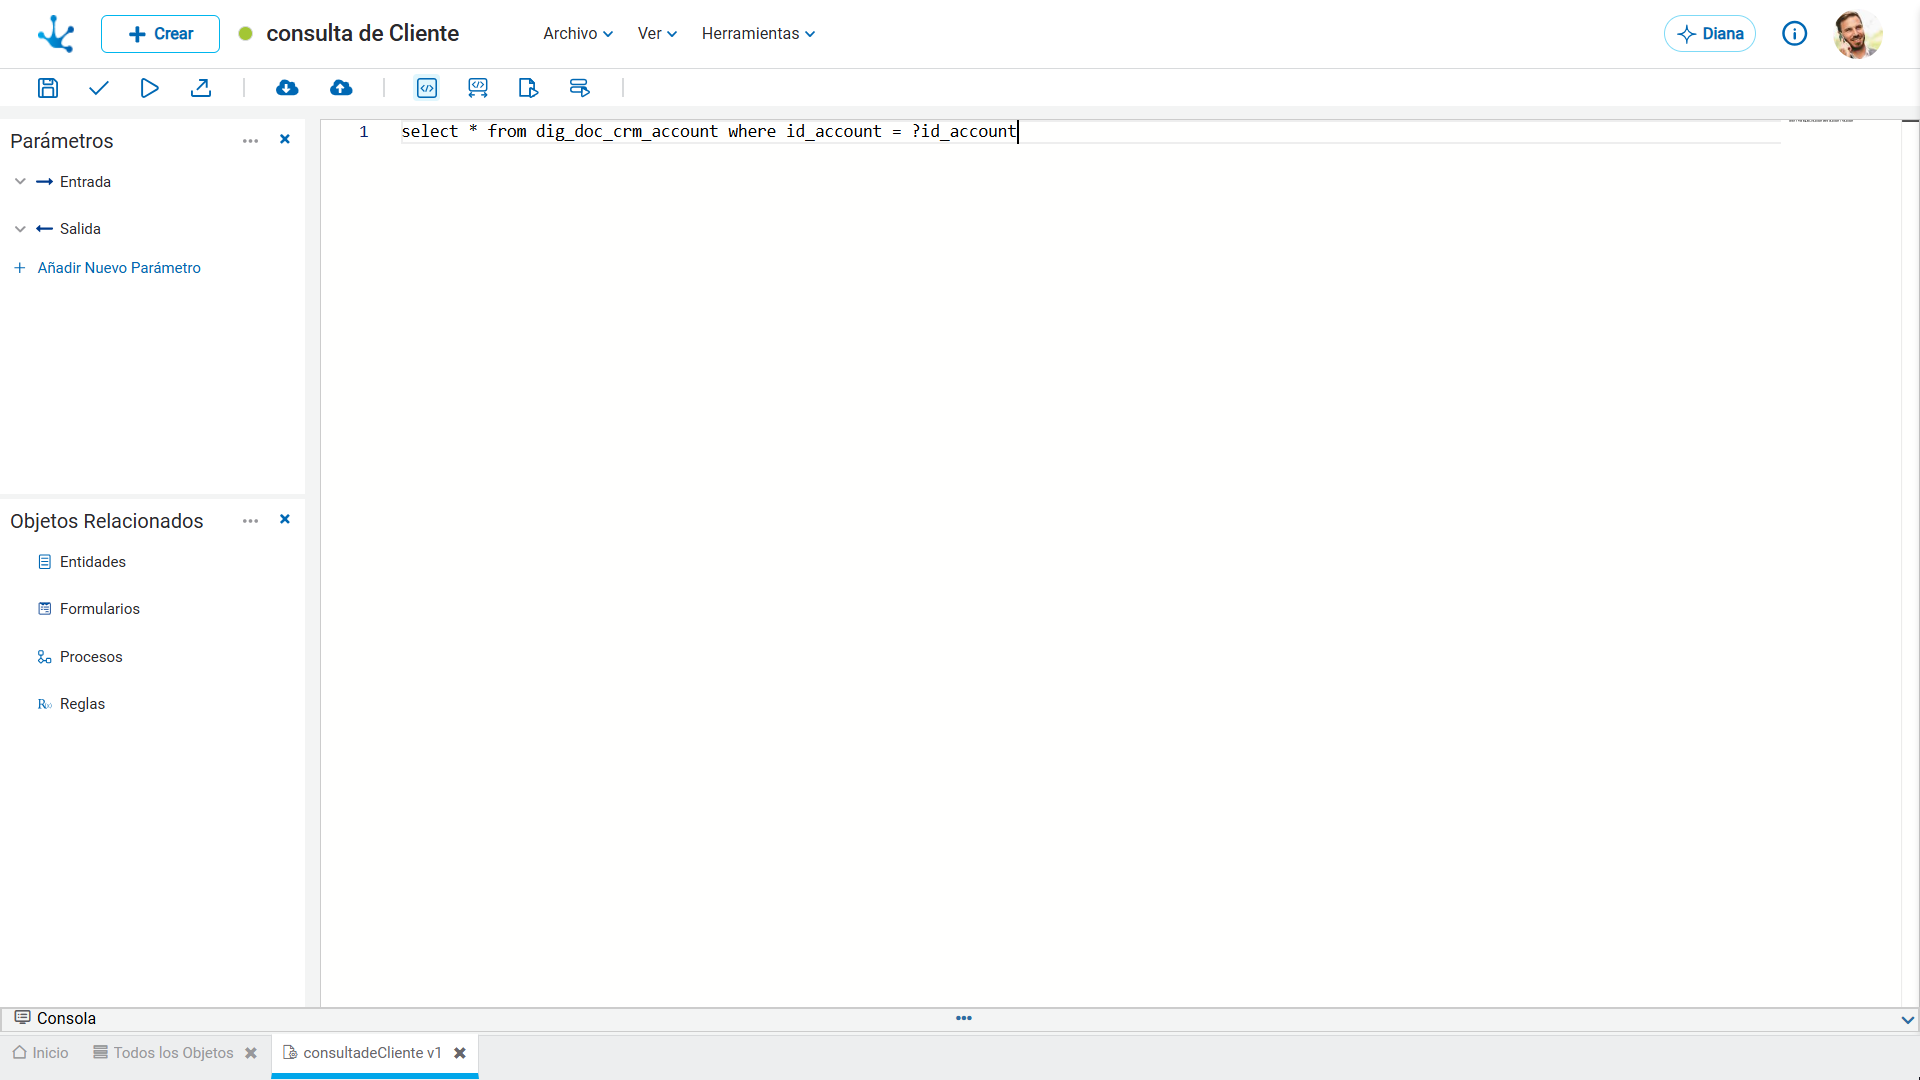
Task: Open Objetos Relacionados panel options dots
Action: point(250,521)
